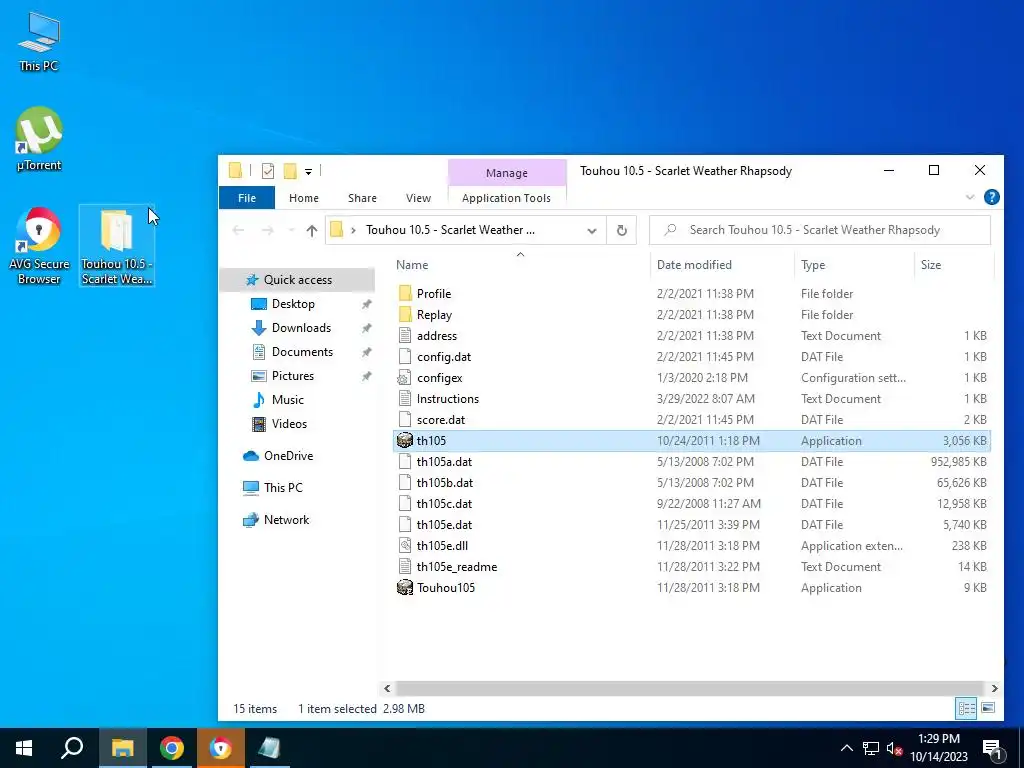The width and height of the screenshot is (1024, 768).
Task: Click the Search Touhou 10.5 search box
Action: click(x=820, y=231)
